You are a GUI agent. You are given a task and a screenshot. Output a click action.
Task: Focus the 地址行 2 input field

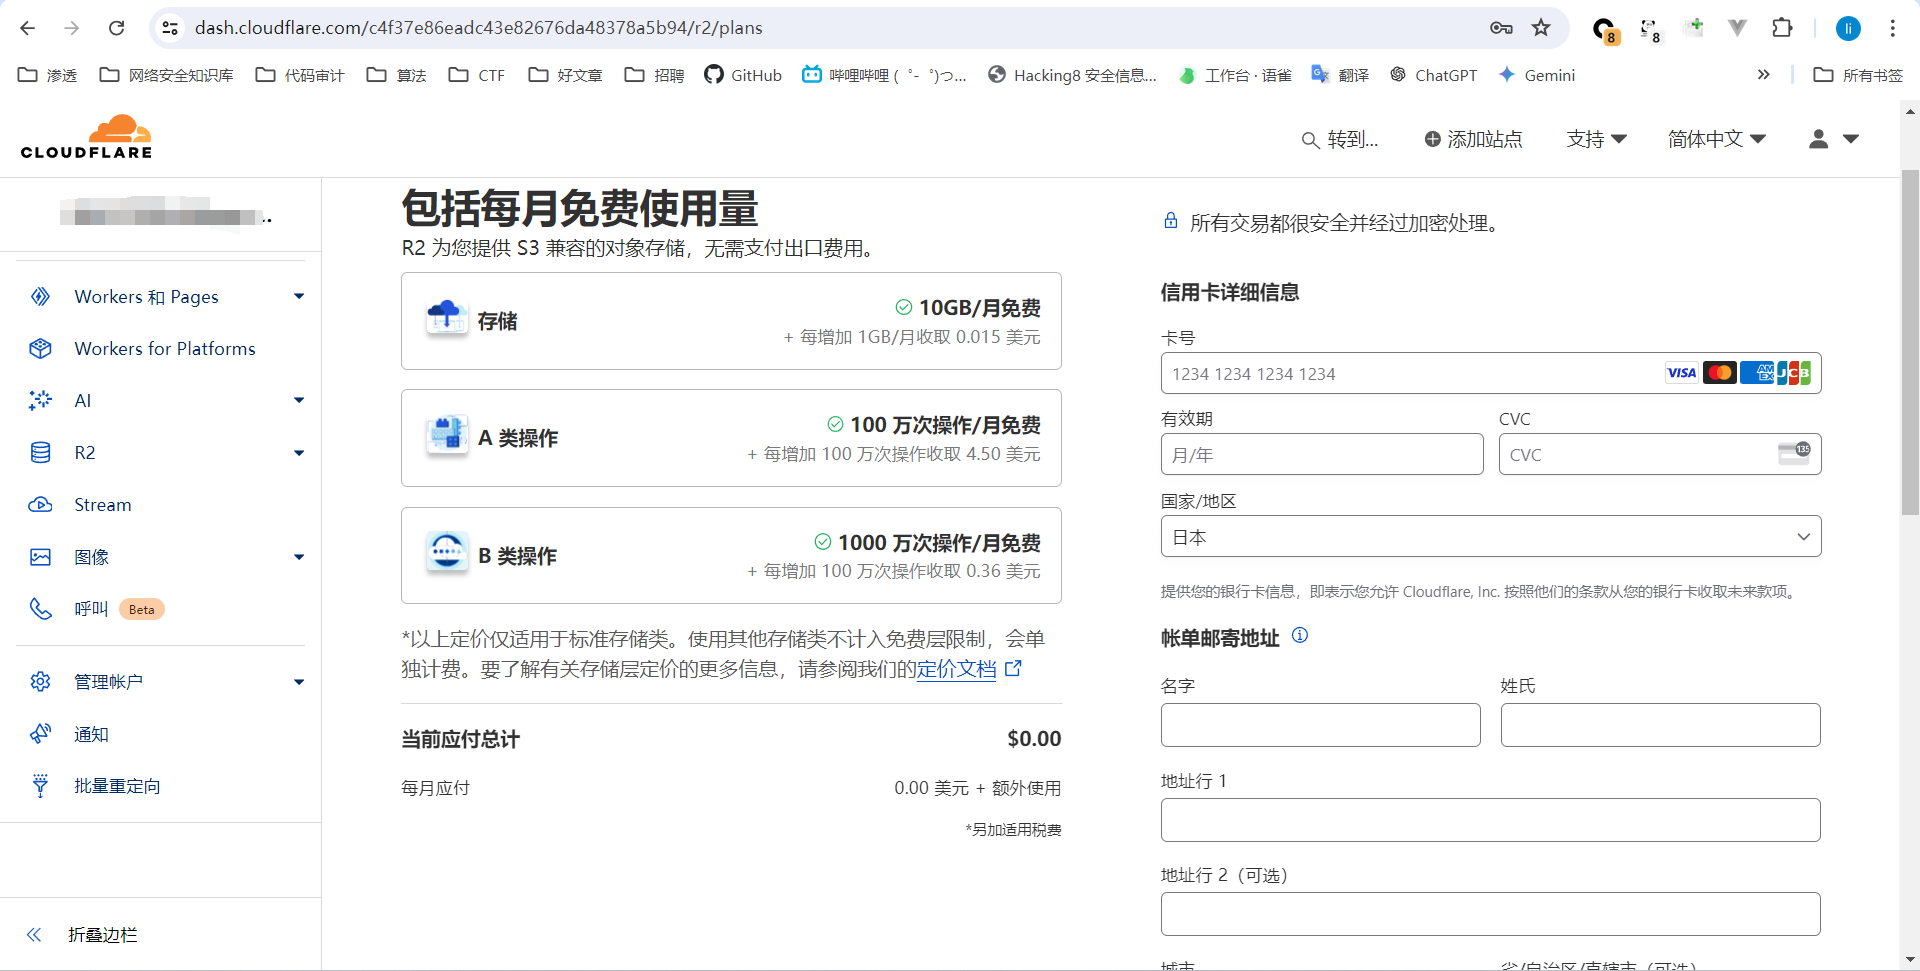pos(1490,914)
